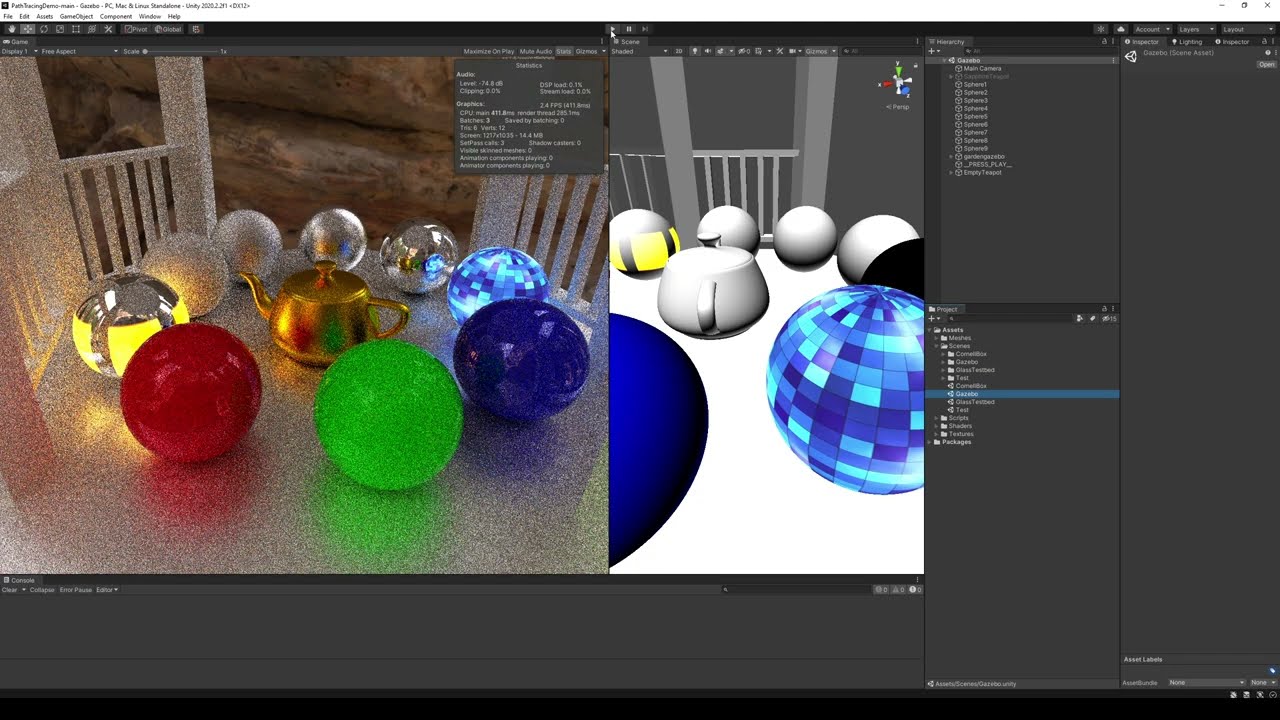
Task: Adjust the Game view Scale slider
Action: (180, 51)
